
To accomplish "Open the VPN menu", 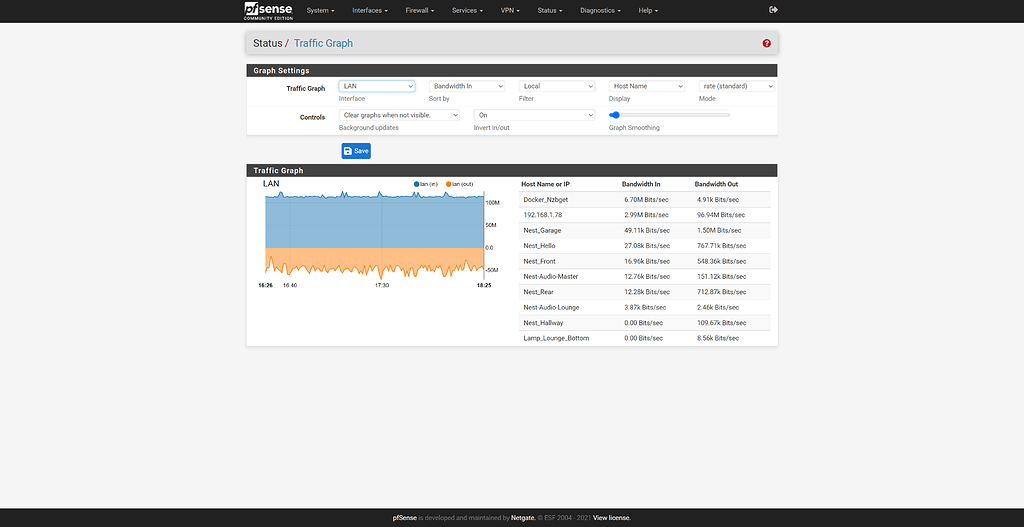I will tap(510, 10).
